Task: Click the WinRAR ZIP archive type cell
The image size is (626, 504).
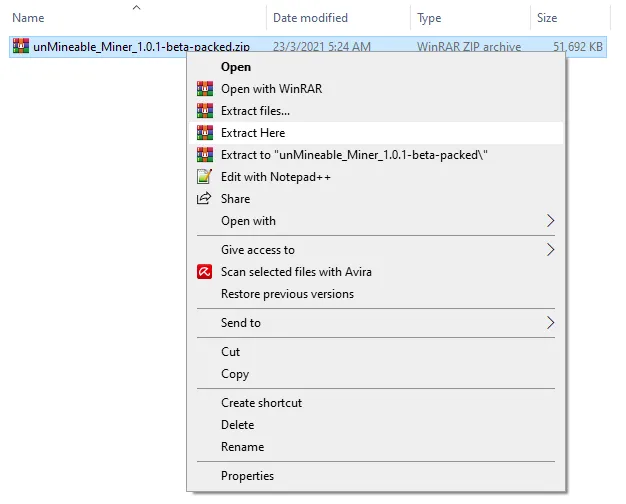Action: (x=469, y=47)
